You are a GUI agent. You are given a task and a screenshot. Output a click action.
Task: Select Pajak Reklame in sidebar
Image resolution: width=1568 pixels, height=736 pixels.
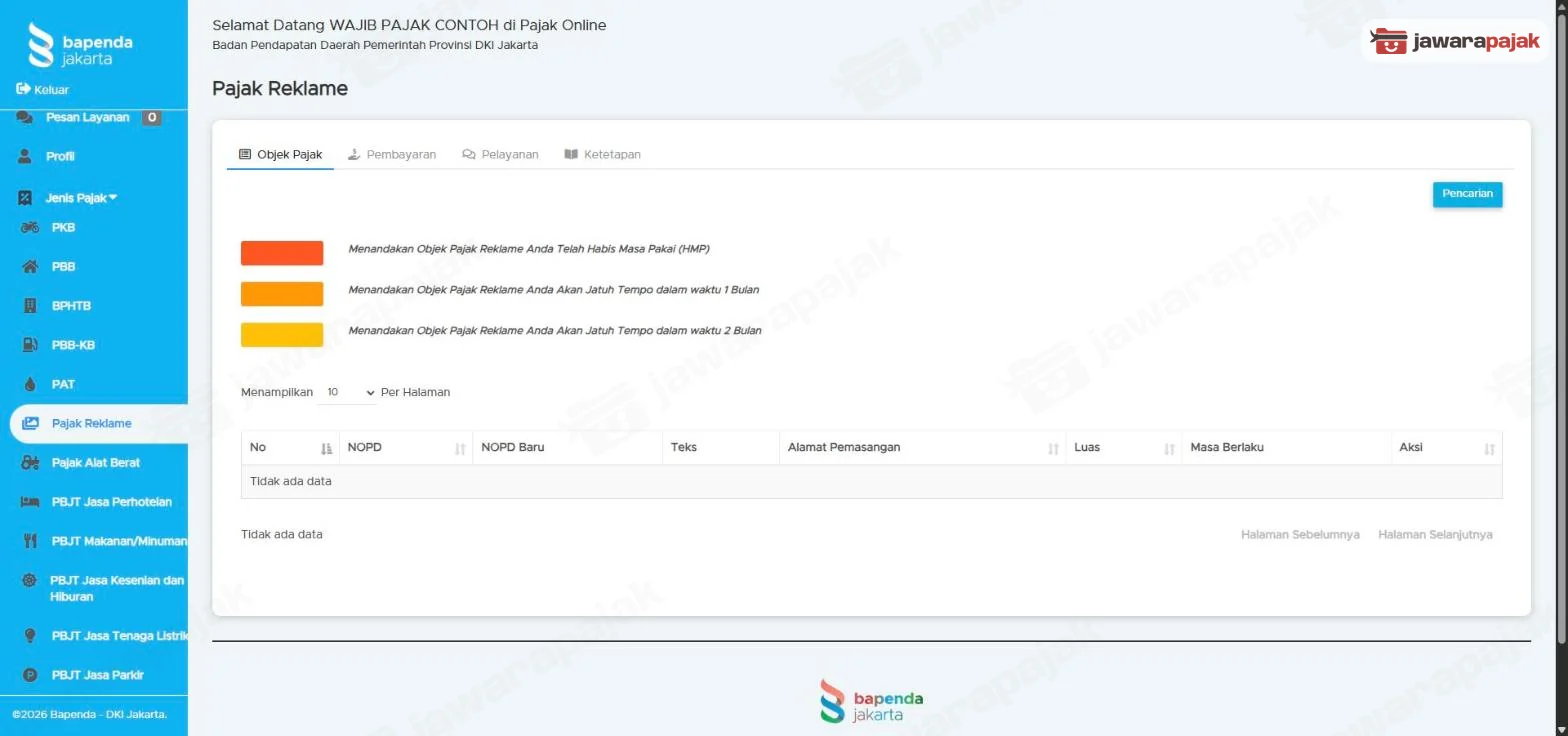98,423
